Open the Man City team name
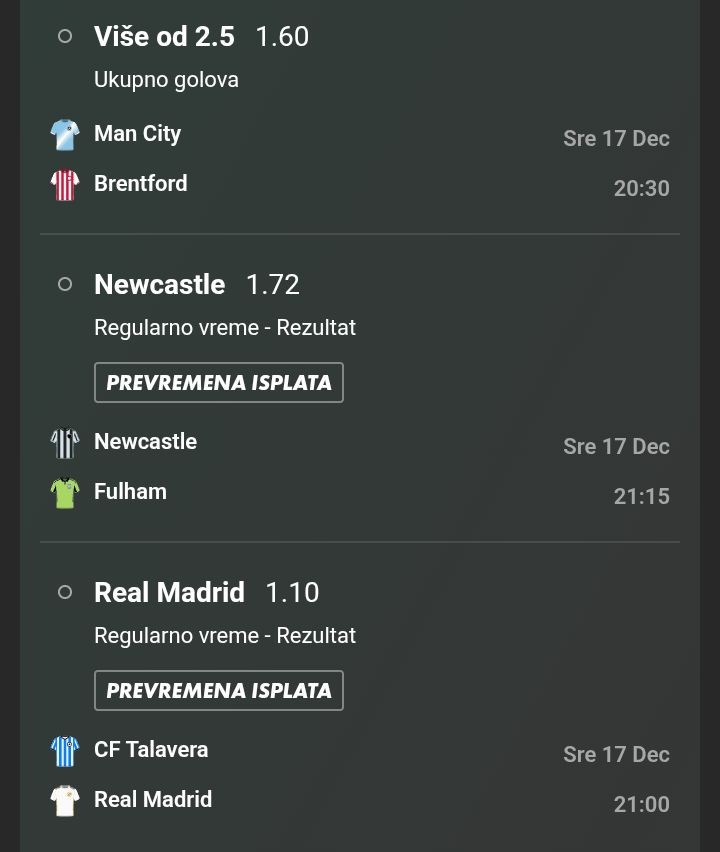The image size is (720, 852). tap(137, 134)
